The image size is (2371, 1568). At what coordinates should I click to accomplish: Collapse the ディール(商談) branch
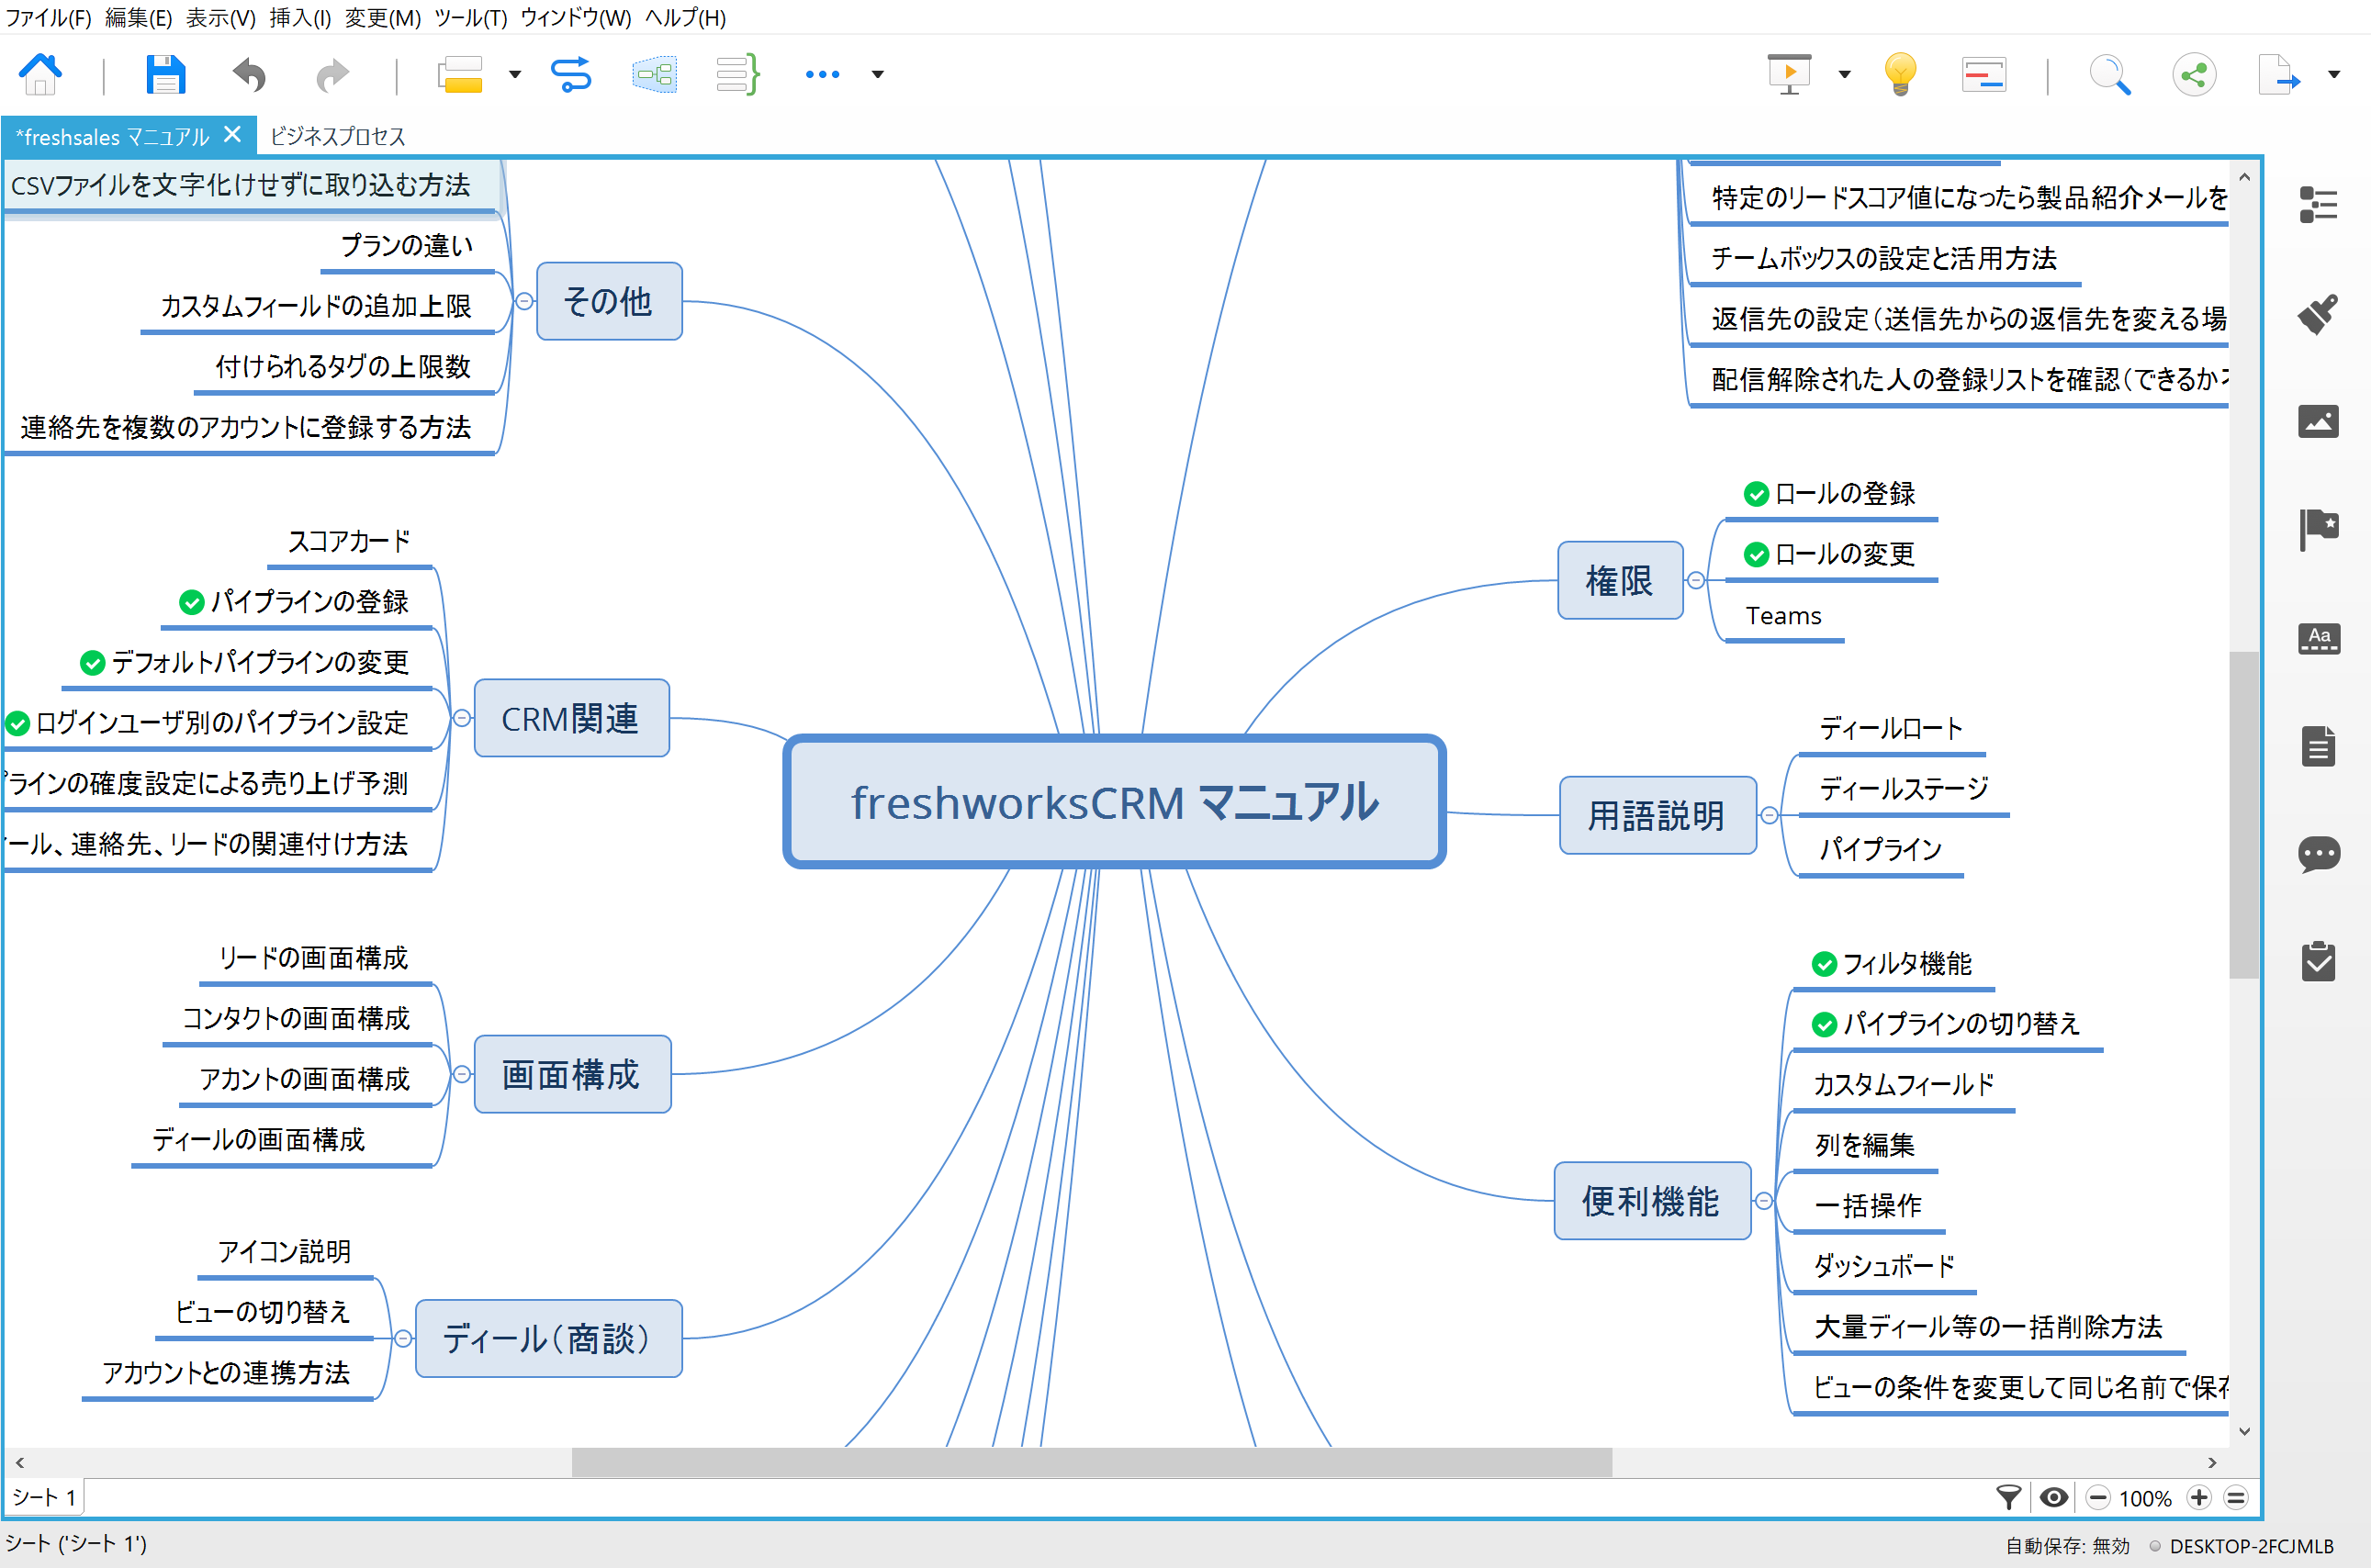pos(402,1338)
